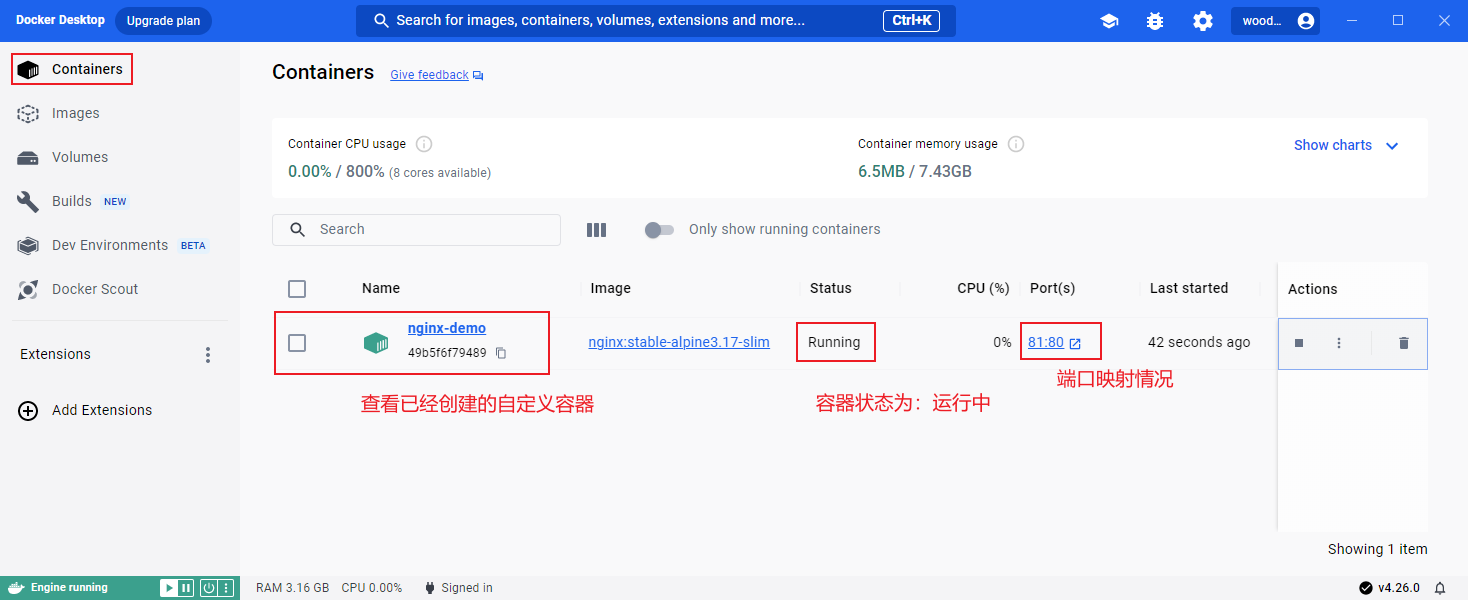Toggle Only show running containers
Viewport: 1468px width, 600px height.
(x=660, y=230)
